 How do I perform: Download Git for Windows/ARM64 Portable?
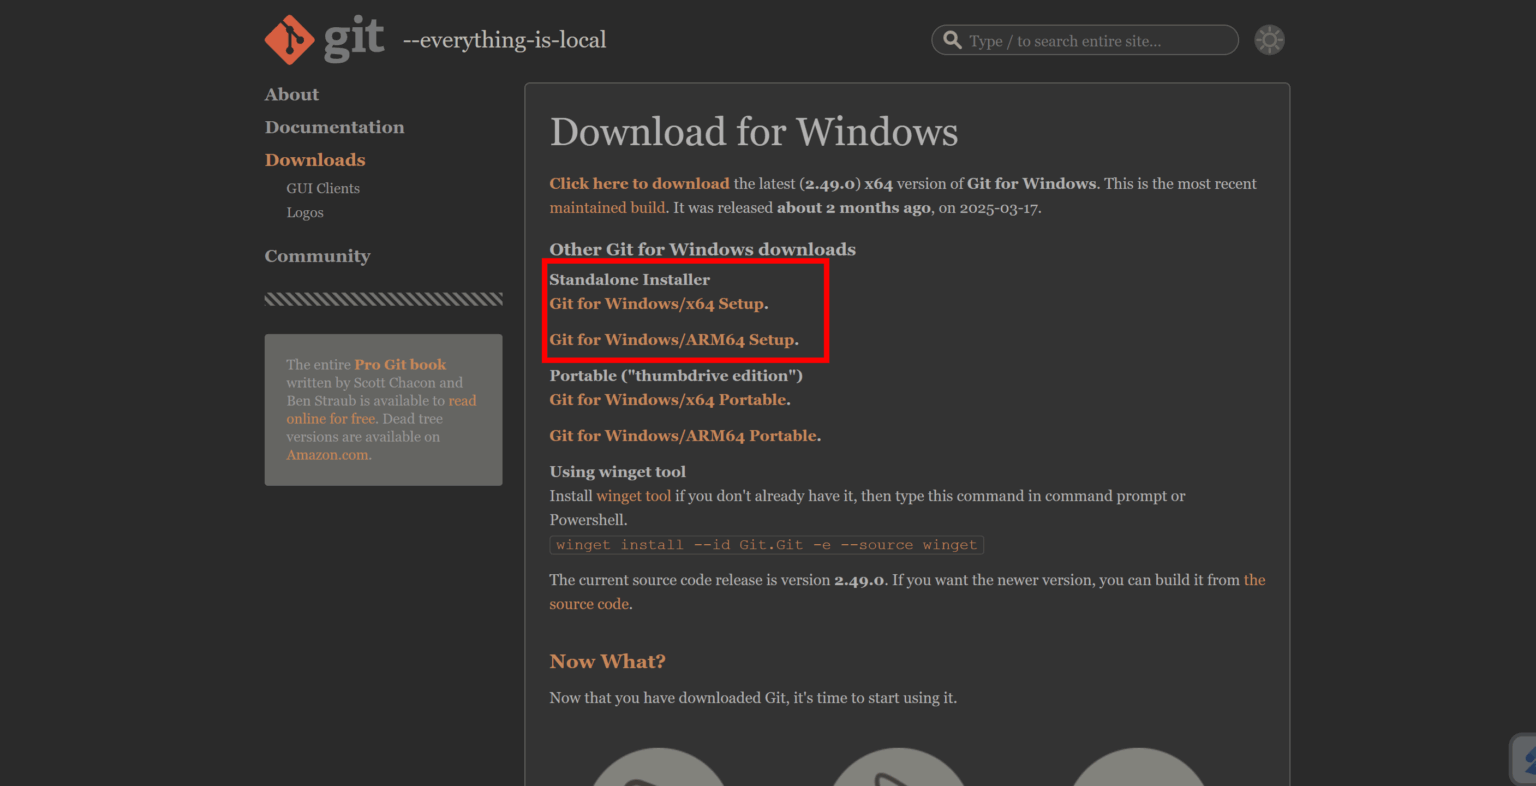tap(683, 436)
